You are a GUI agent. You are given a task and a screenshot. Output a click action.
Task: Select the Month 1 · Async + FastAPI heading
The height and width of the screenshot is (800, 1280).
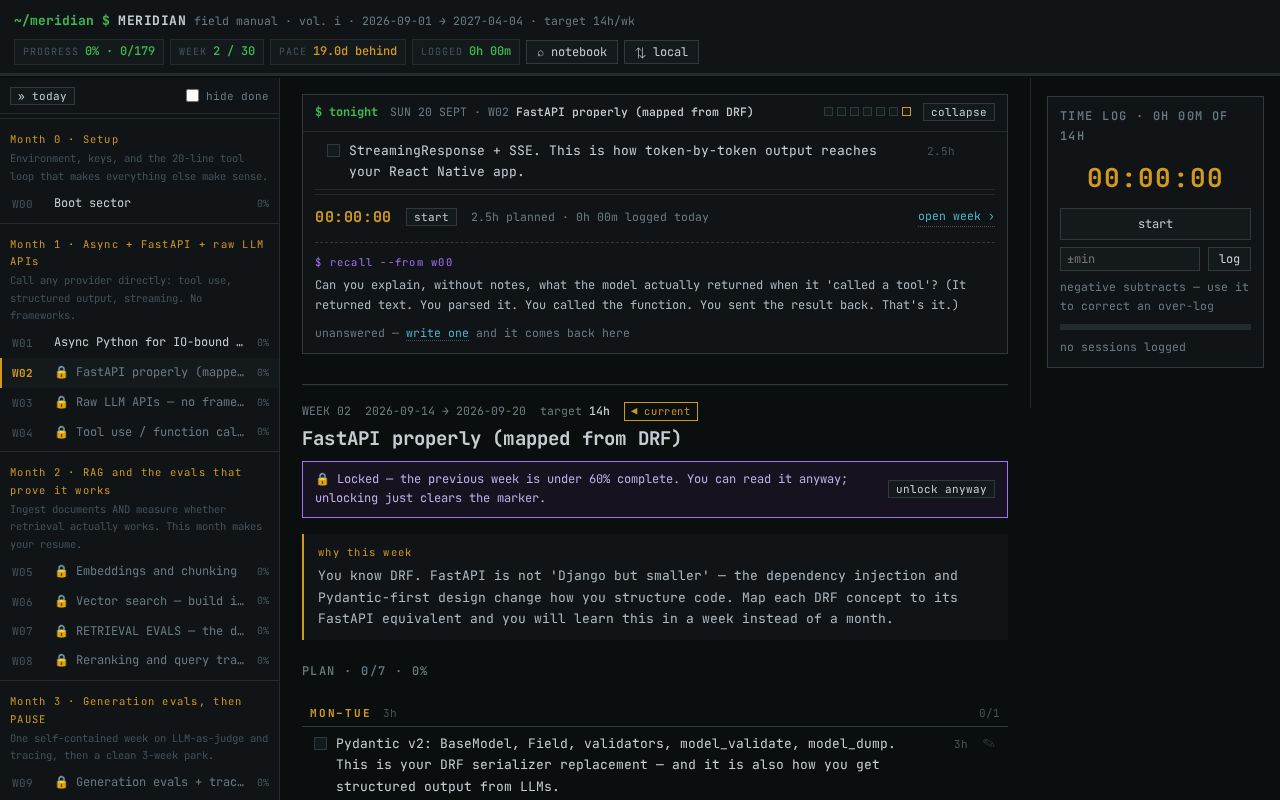[137, 253]
